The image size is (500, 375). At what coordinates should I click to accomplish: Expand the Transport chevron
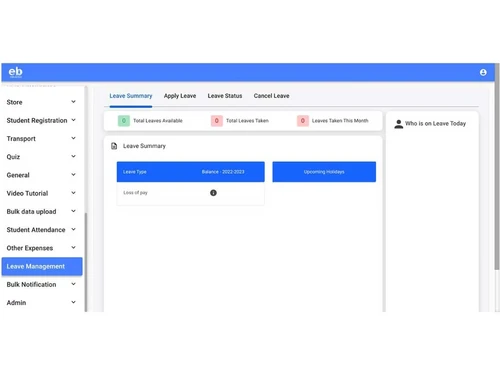[x=73, y=138]
